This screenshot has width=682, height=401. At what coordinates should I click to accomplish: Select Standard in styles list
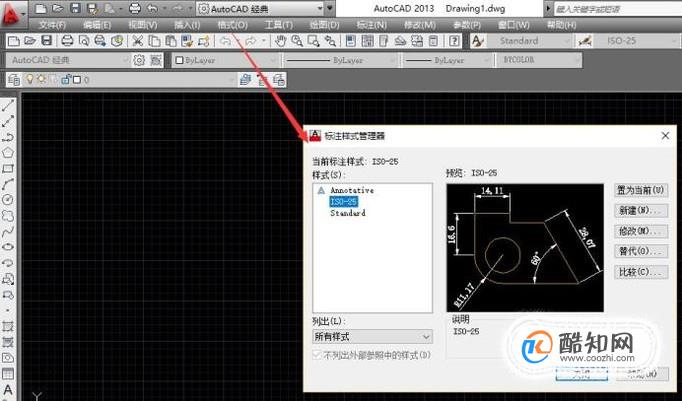(x=348, y=213)
